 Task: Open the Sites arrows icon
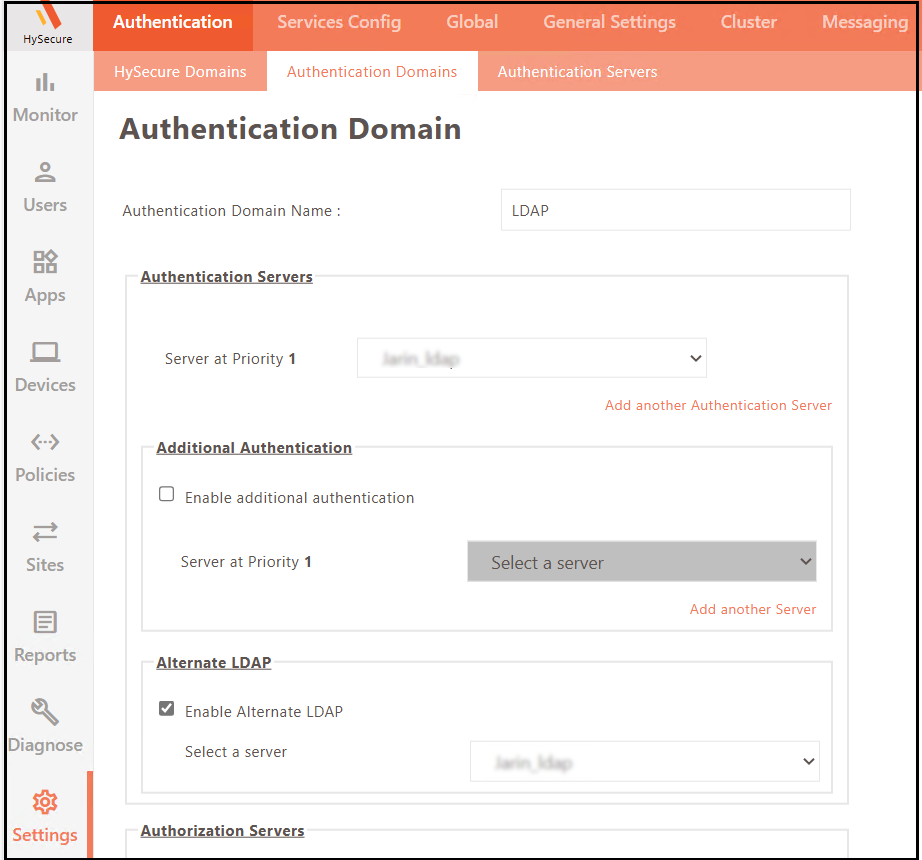click(45, 532)
